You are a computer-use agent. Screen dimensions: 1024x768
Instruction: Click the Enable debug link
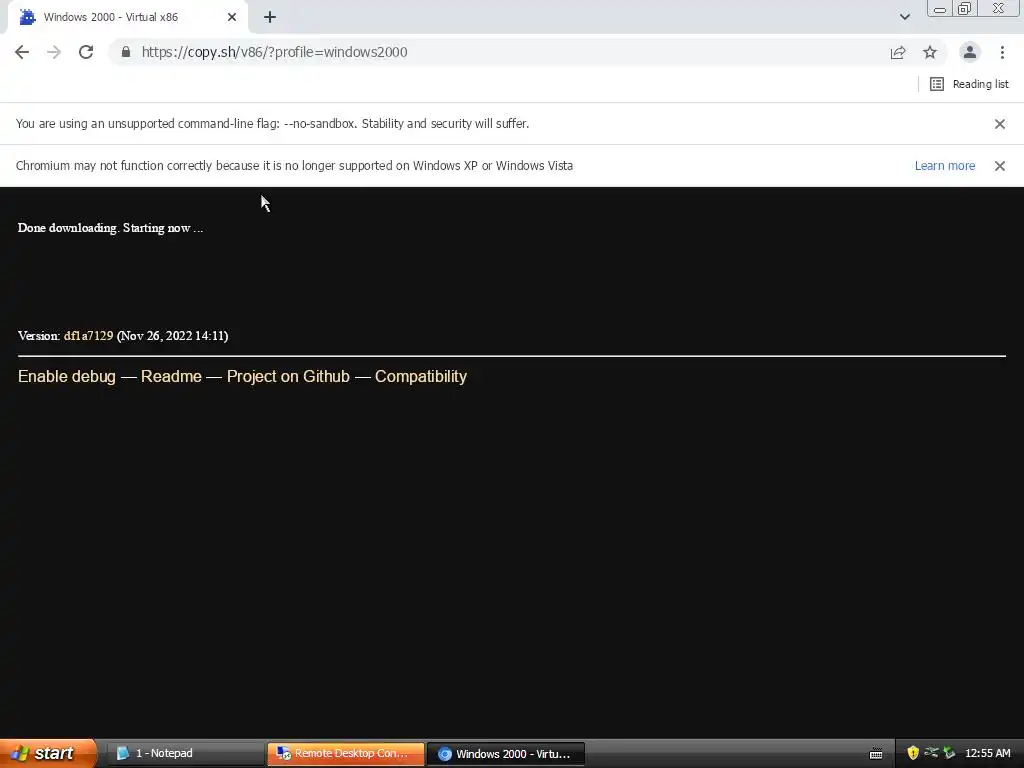(67, 377)
